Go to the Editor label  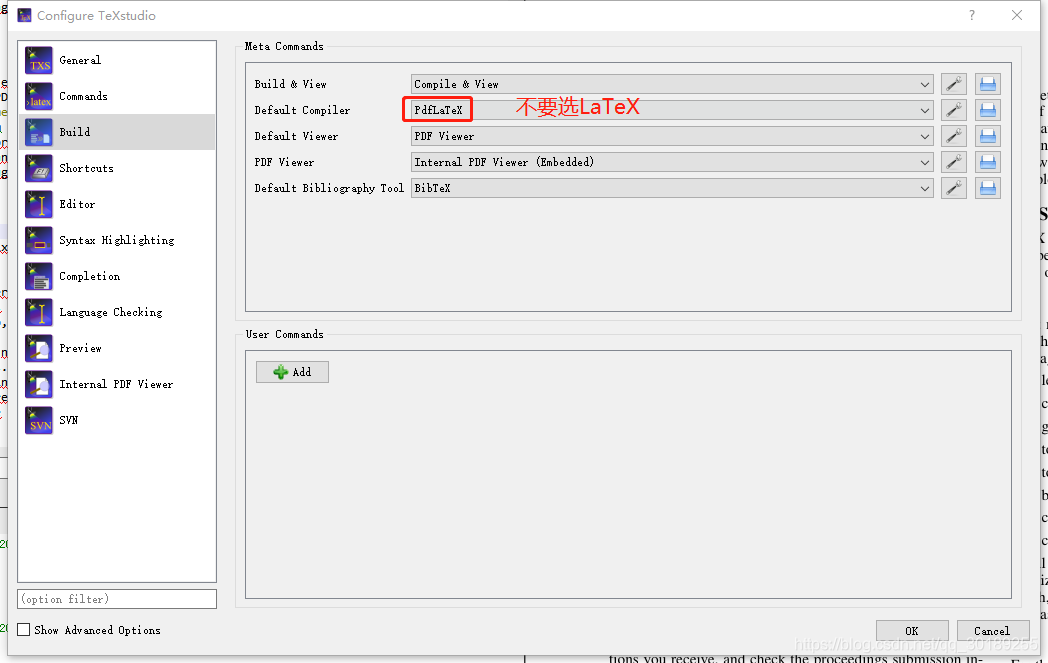(x=77, y=205)
